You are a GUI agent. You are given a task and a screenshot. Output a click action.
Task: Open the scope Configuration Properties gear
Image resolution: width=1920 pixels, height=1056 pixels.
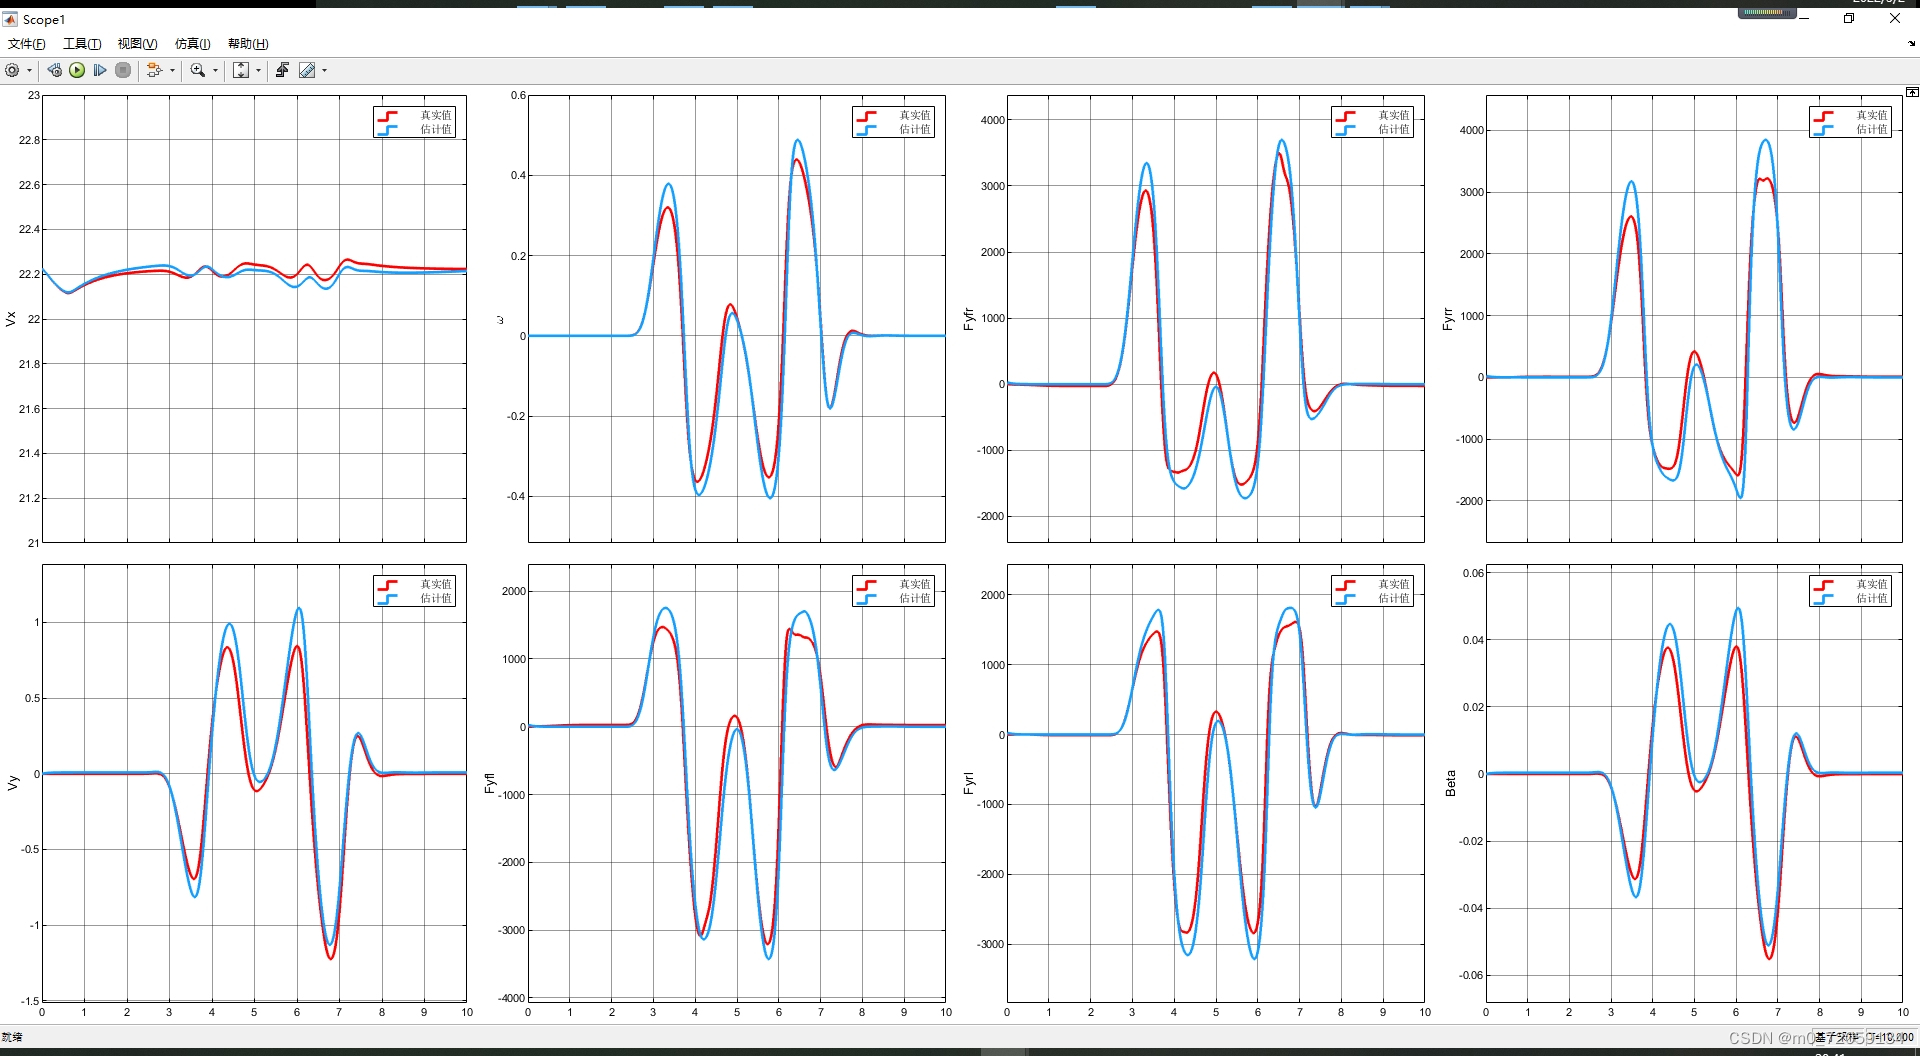click(12, 70)
